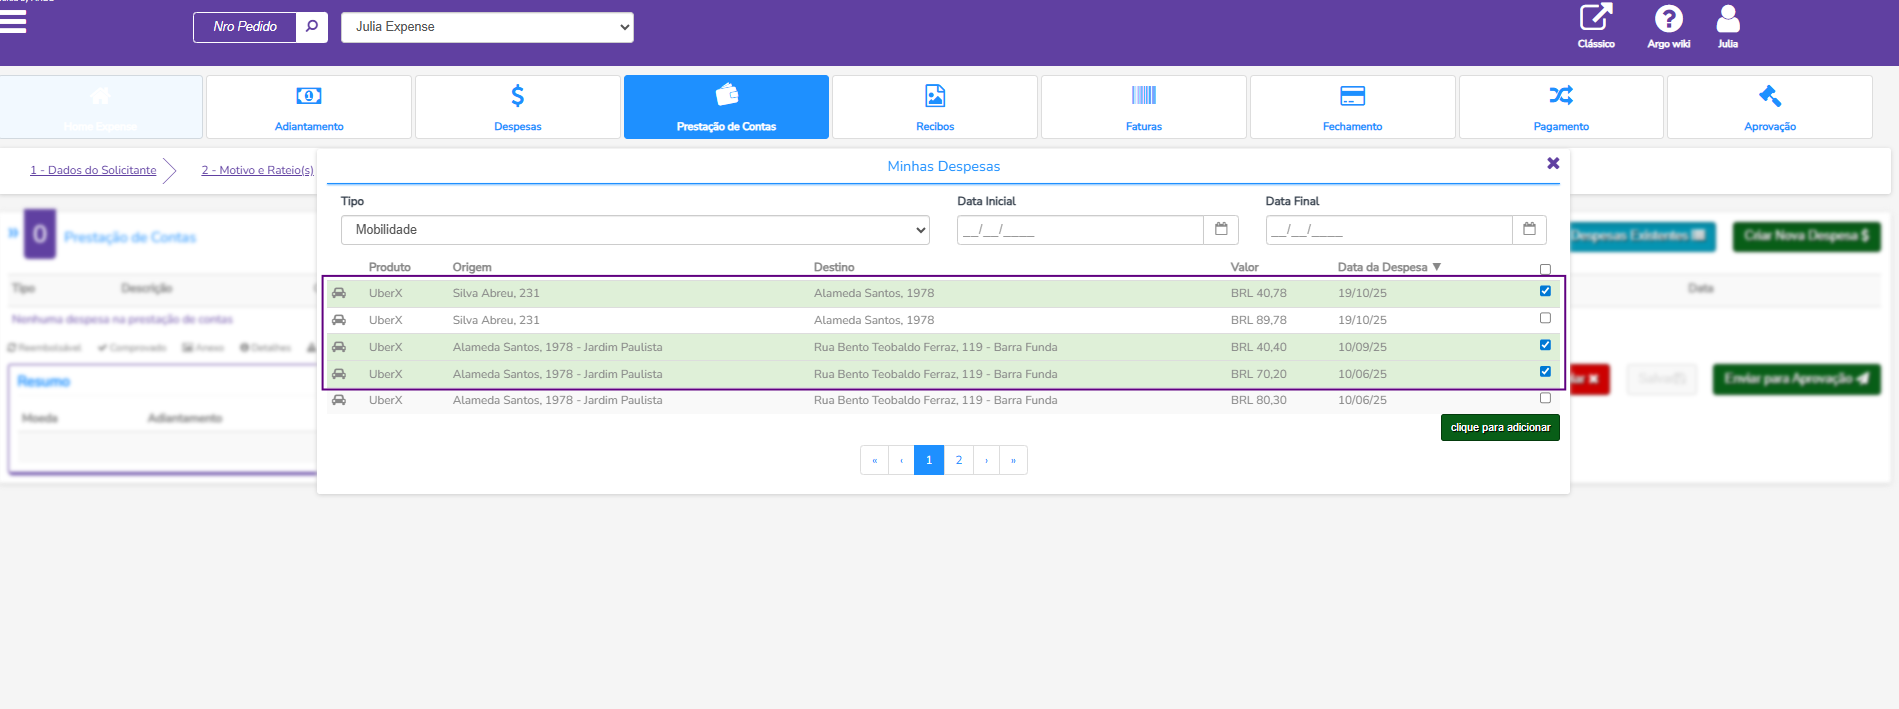This screenshot has width=1899, height=709.
Task: Close the Minhas Despesas dialog
Action: pyautogui.click(x=1553, y=164)
